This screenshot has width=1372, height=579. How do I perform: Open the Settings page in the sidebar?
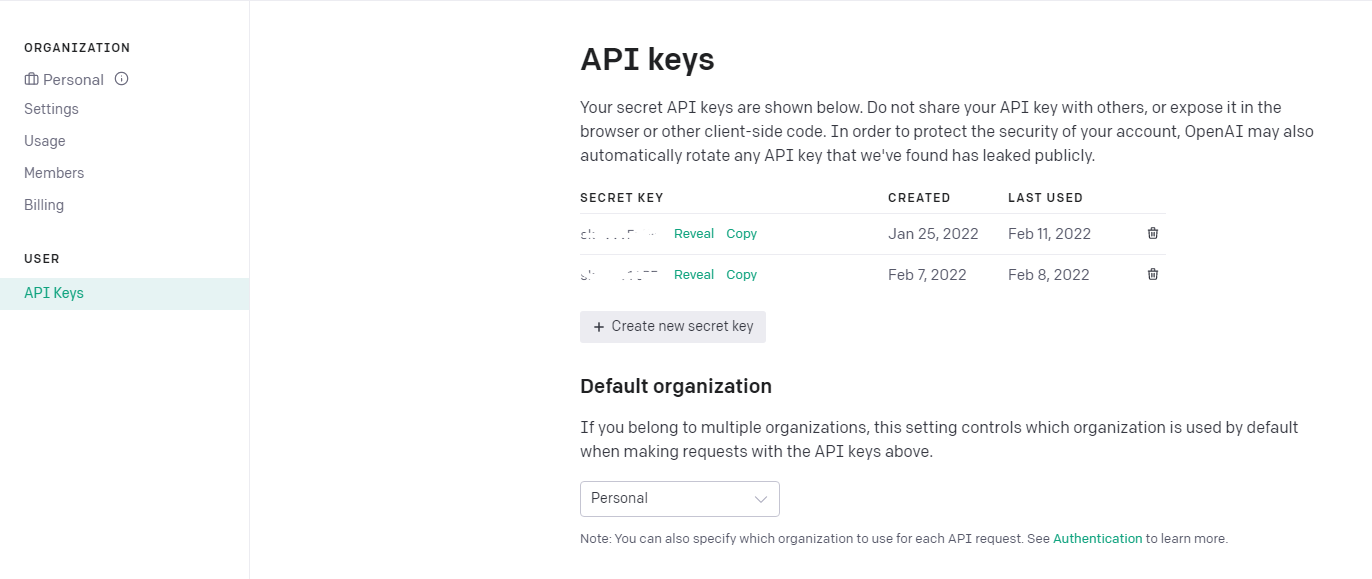[x=51, y=109]
